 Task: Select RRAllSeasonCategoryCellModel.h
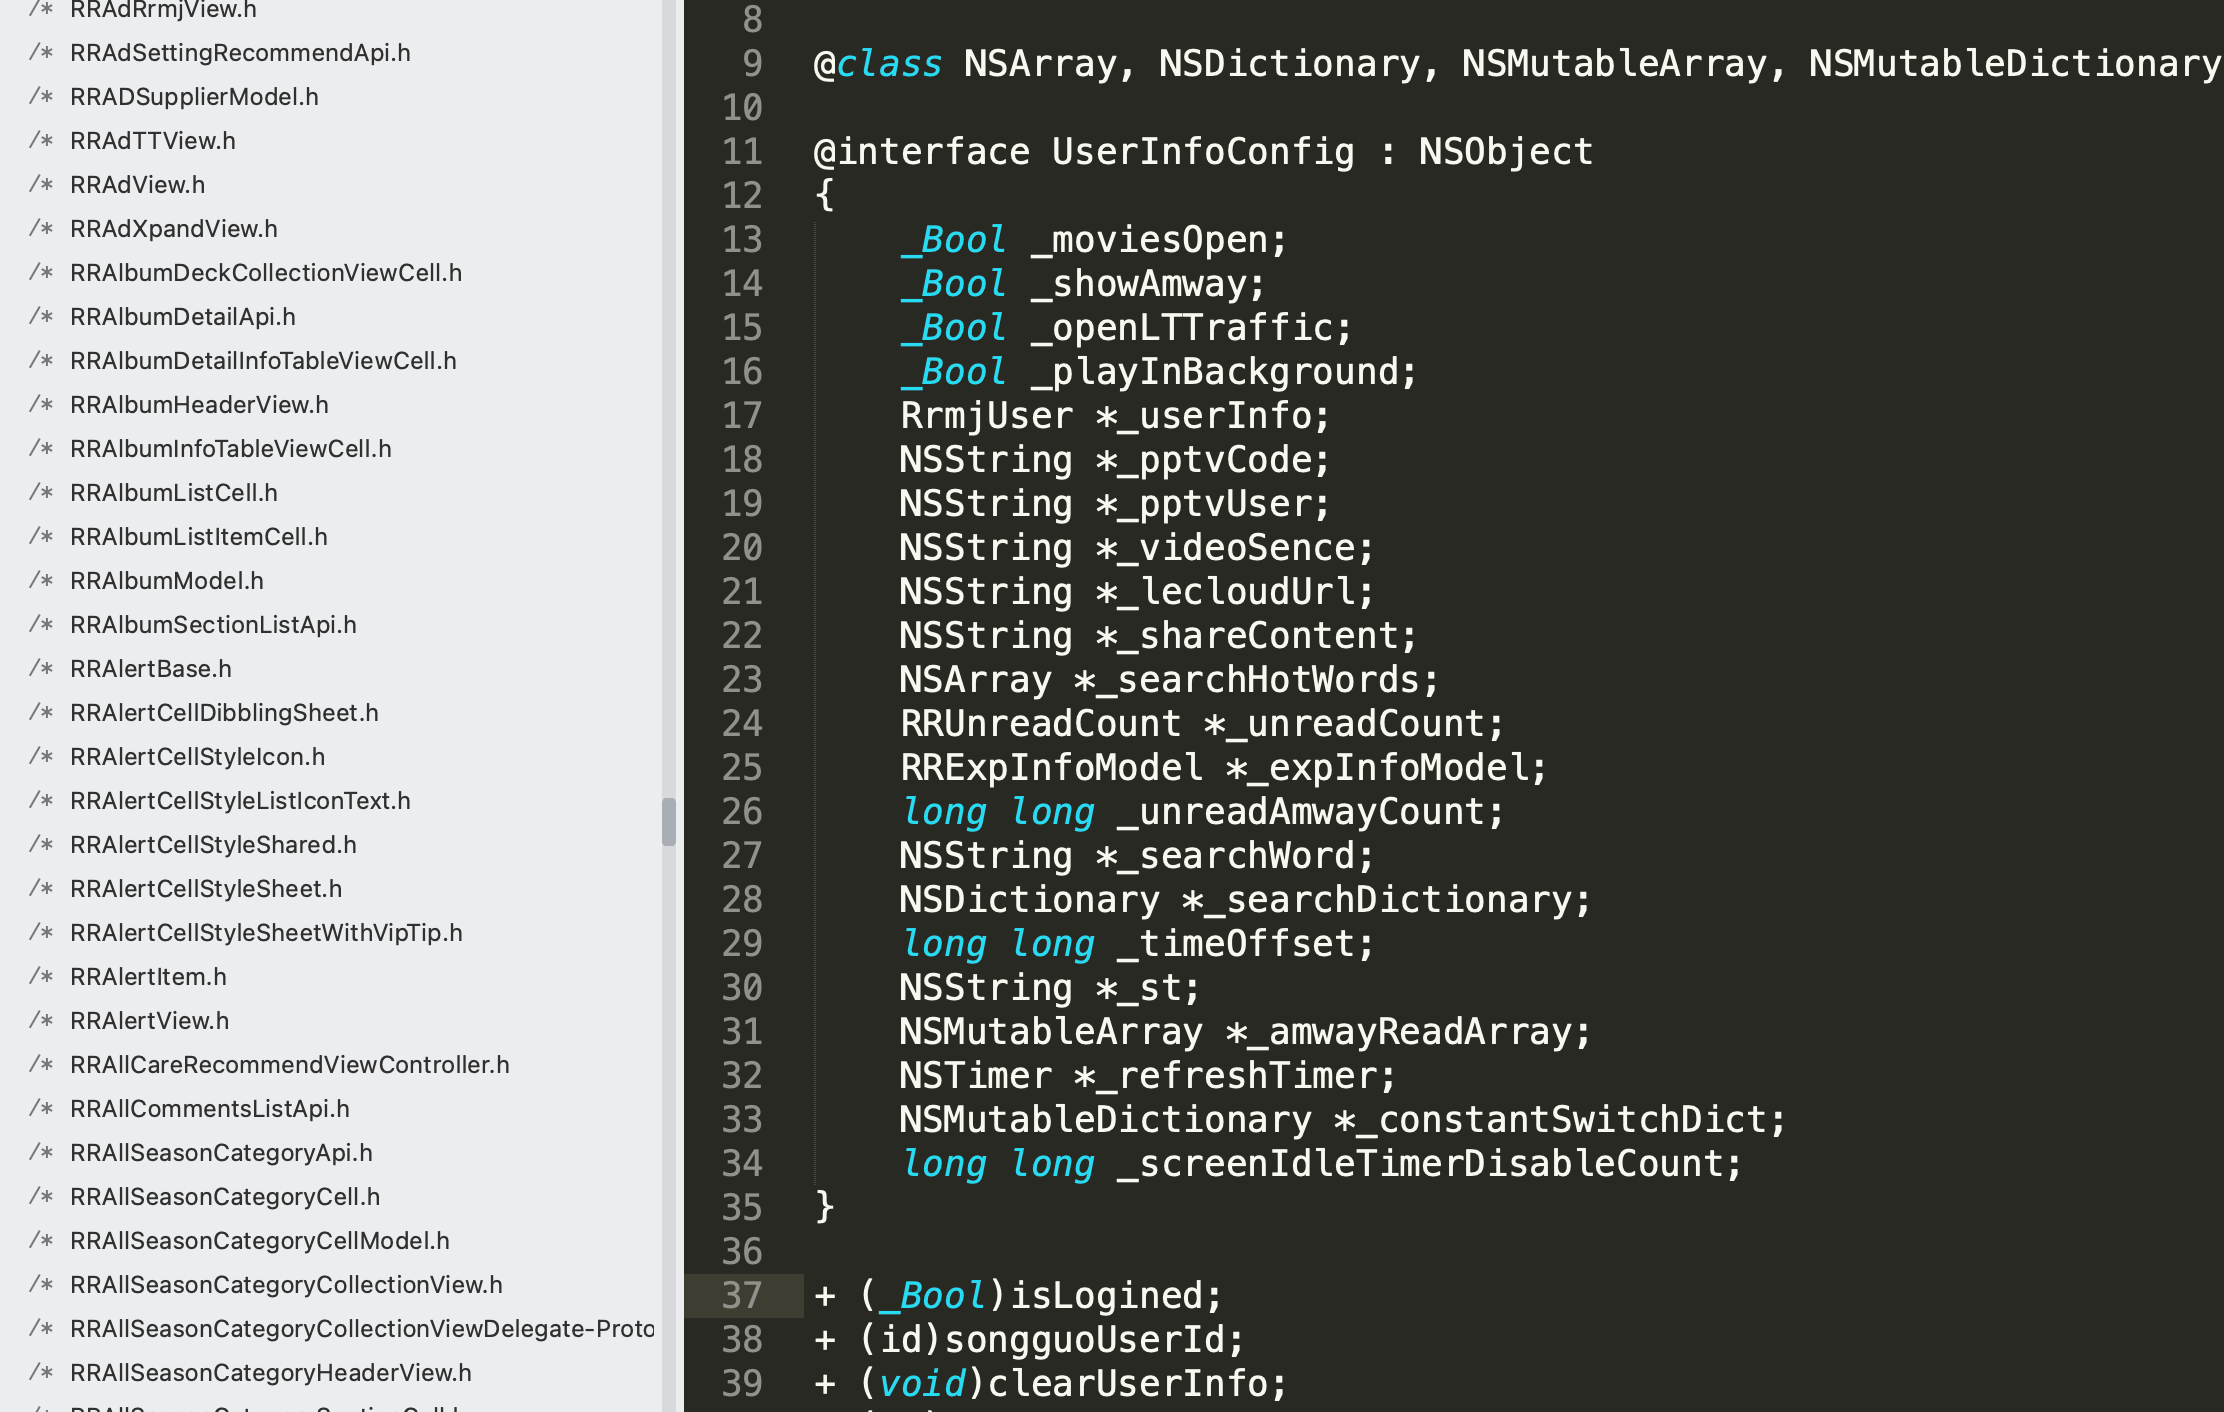pyautogui.click(x=260, y=1241)
